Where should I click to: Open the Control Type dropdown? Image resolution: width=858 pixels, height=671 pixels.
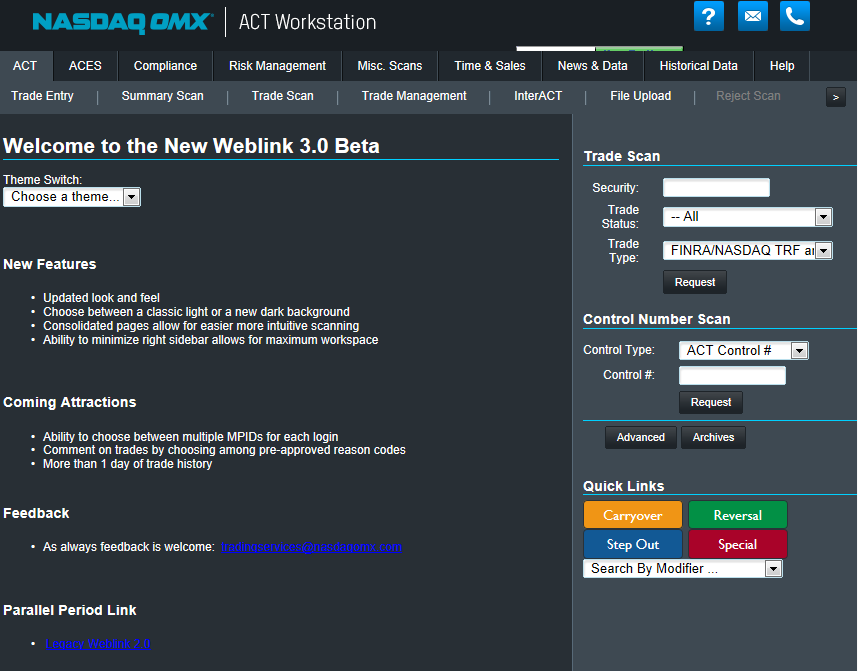click(744, 350)
